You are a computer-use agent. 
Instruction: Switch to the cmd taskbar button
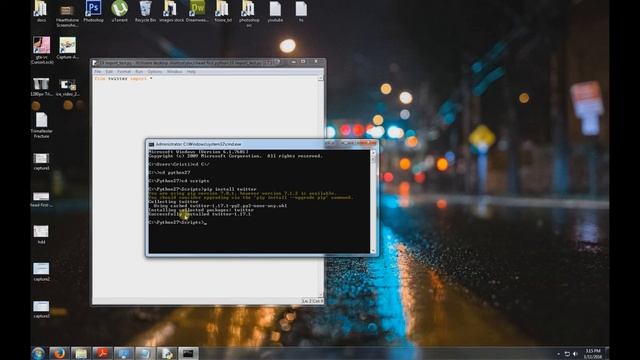188,353
